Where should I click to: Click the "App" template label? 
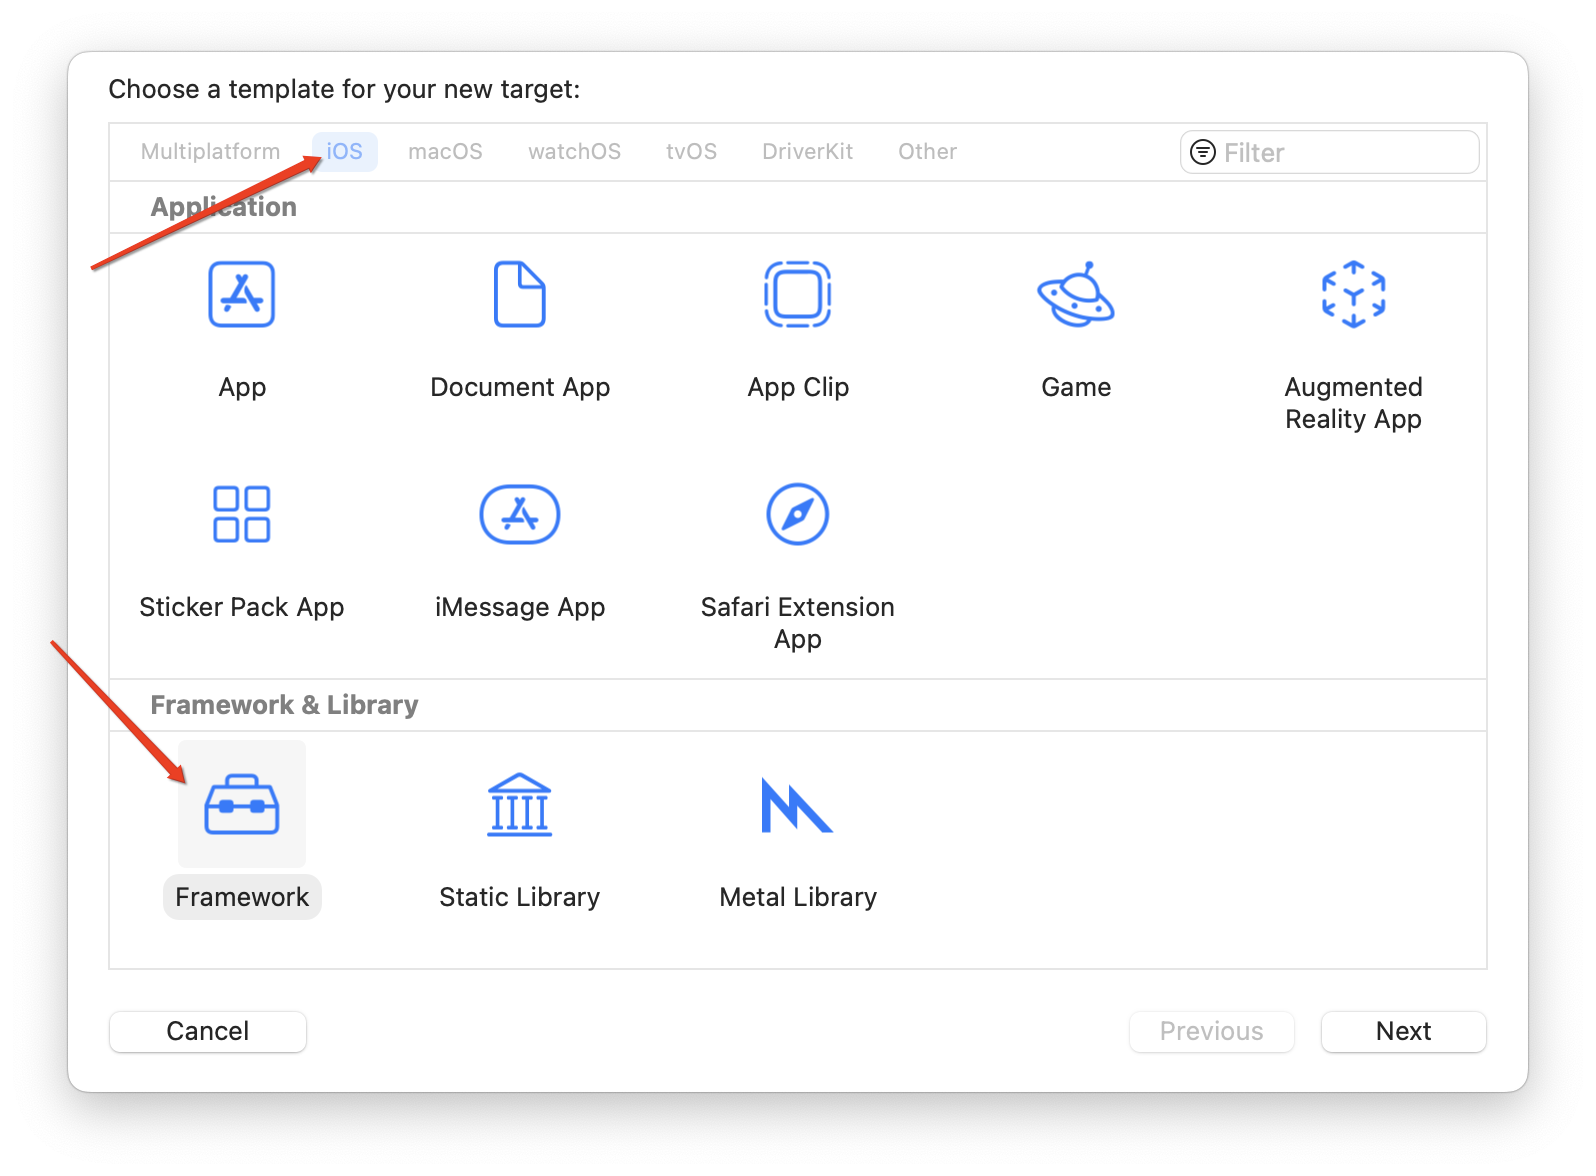242,387
